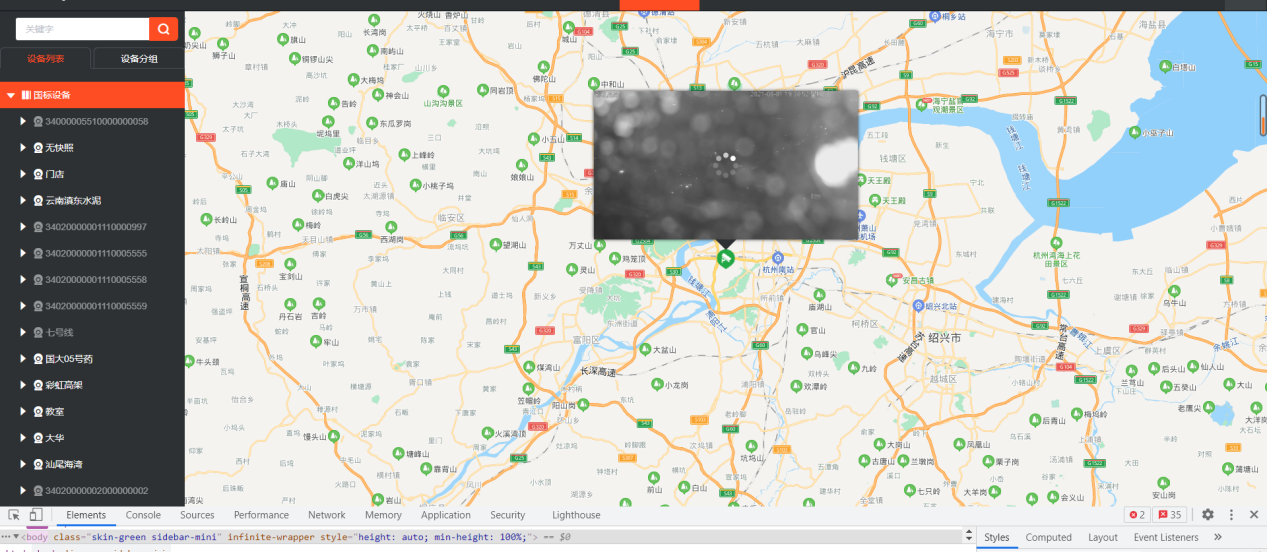This screenshot has width=1267, height=552.
Task: Click the 欢潭岭 scenic marker
Action: tap(797, 385)
